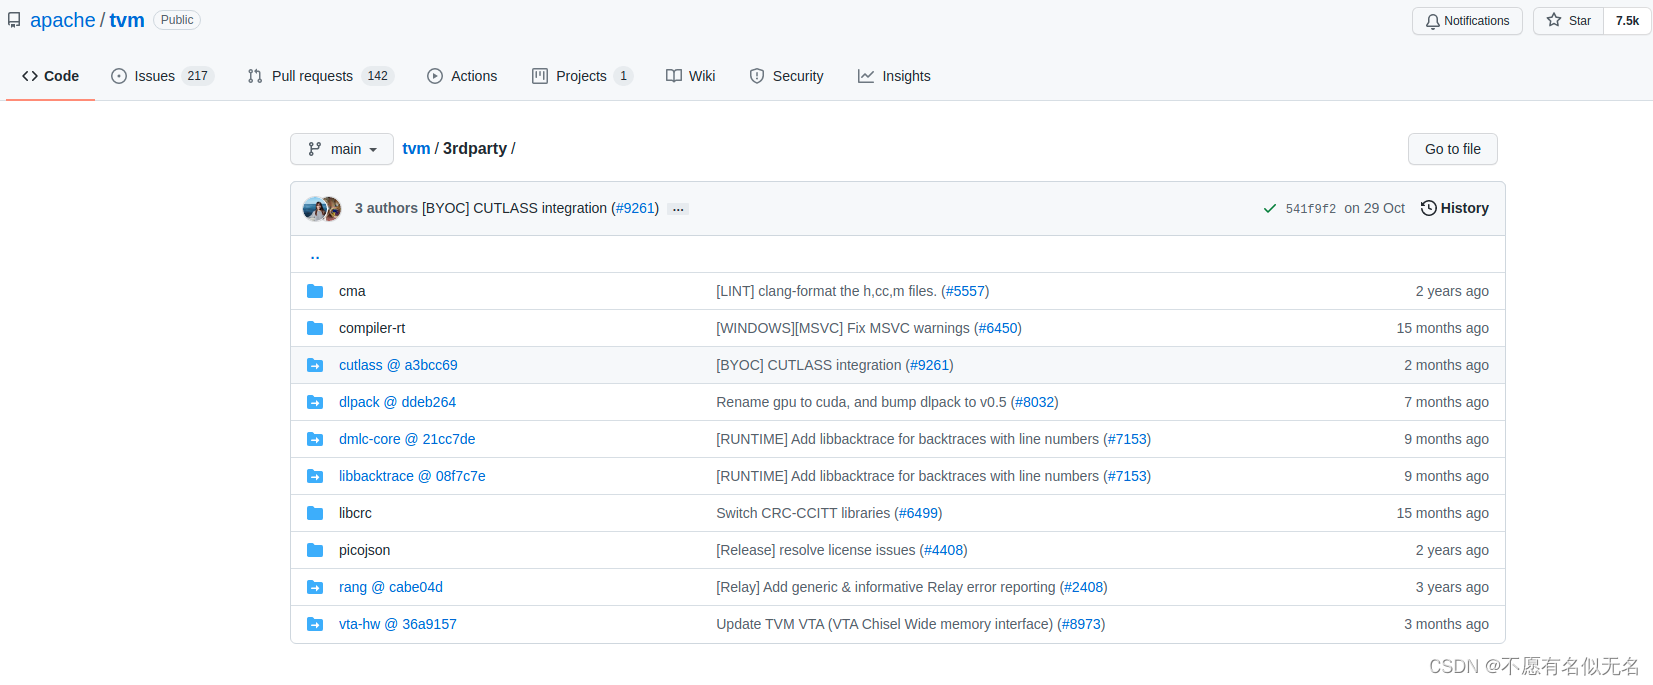Open PR #8973 in the vta-hw row
Image resolution: width=1653 pixels, height=685 pixels.
1081,624
